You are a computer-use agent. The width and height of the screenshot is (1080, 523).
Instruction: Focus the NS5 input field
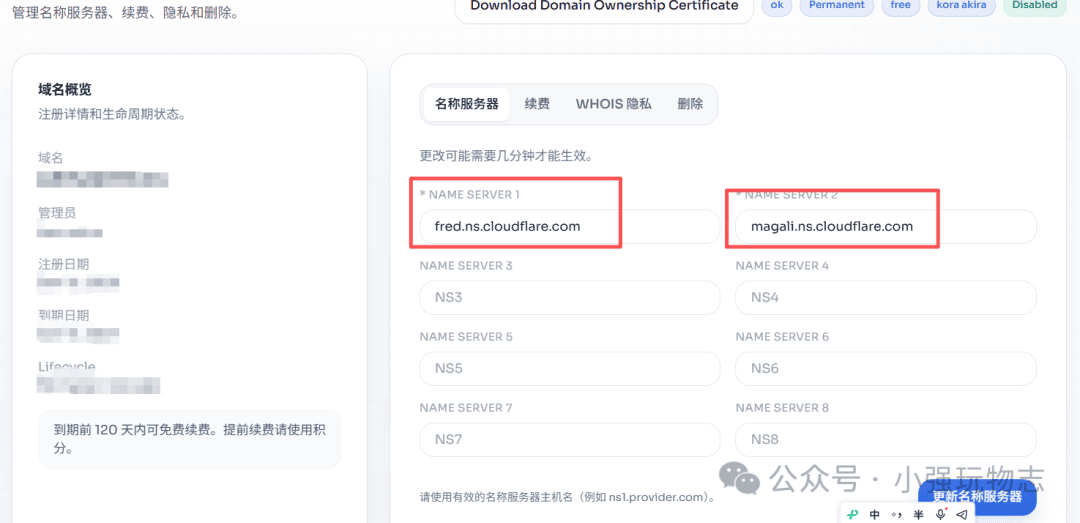(570, 369)
